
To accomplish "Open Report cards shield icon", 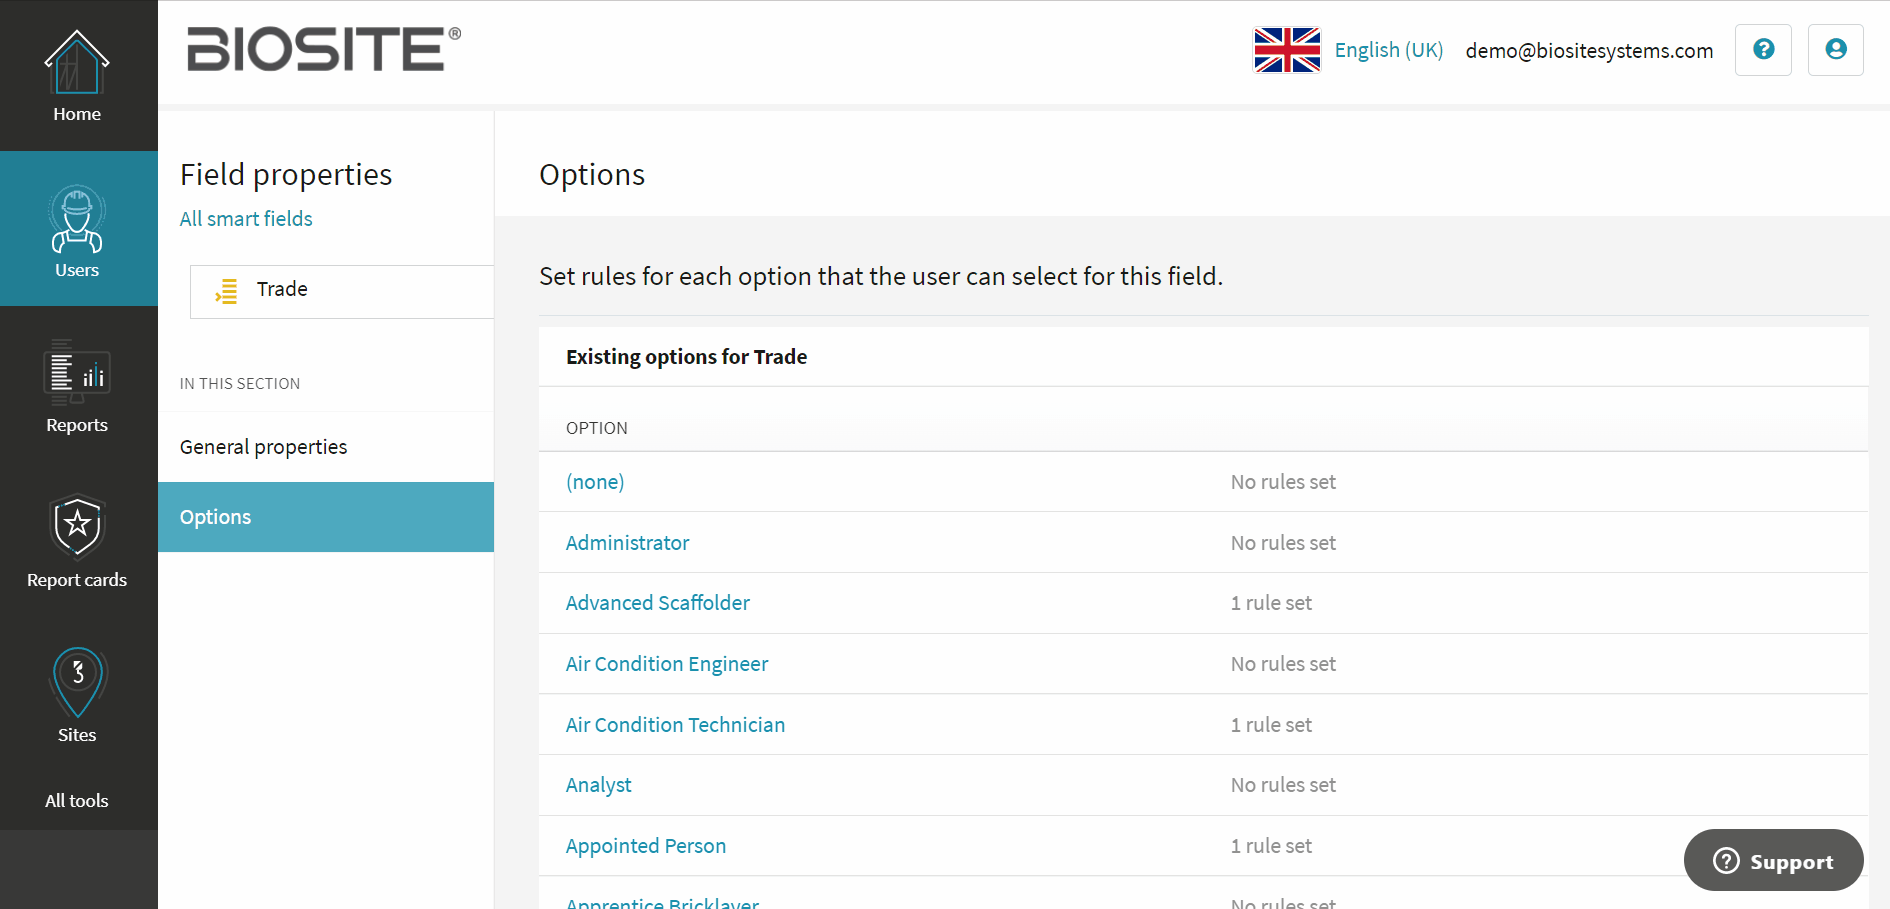I will pos(77,527).
